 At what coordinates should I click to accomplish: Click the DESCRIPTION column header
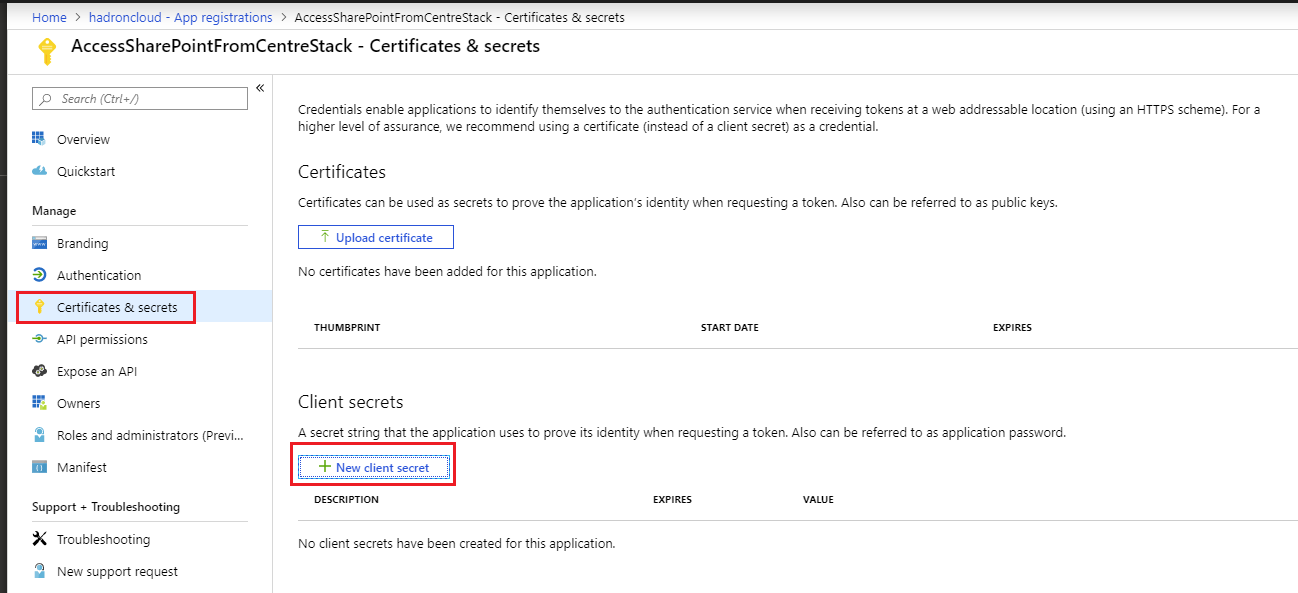[346, 499]
